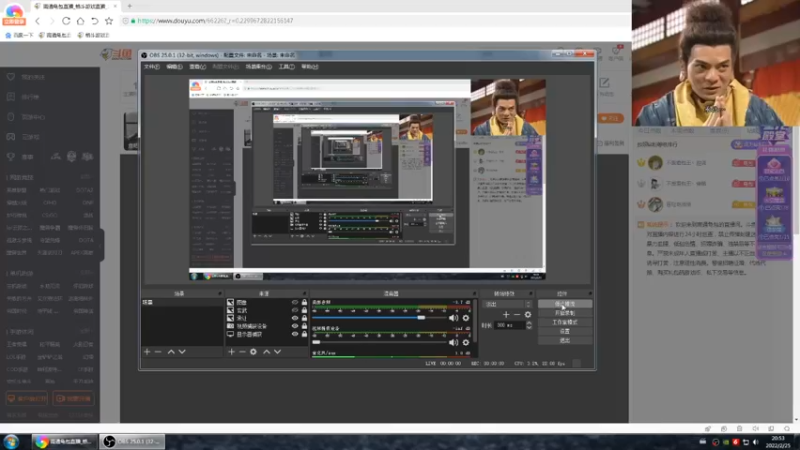Screen dimensions: 800x450
Task: Click Start Recording in OBS Controls
Action: [565, 313]
